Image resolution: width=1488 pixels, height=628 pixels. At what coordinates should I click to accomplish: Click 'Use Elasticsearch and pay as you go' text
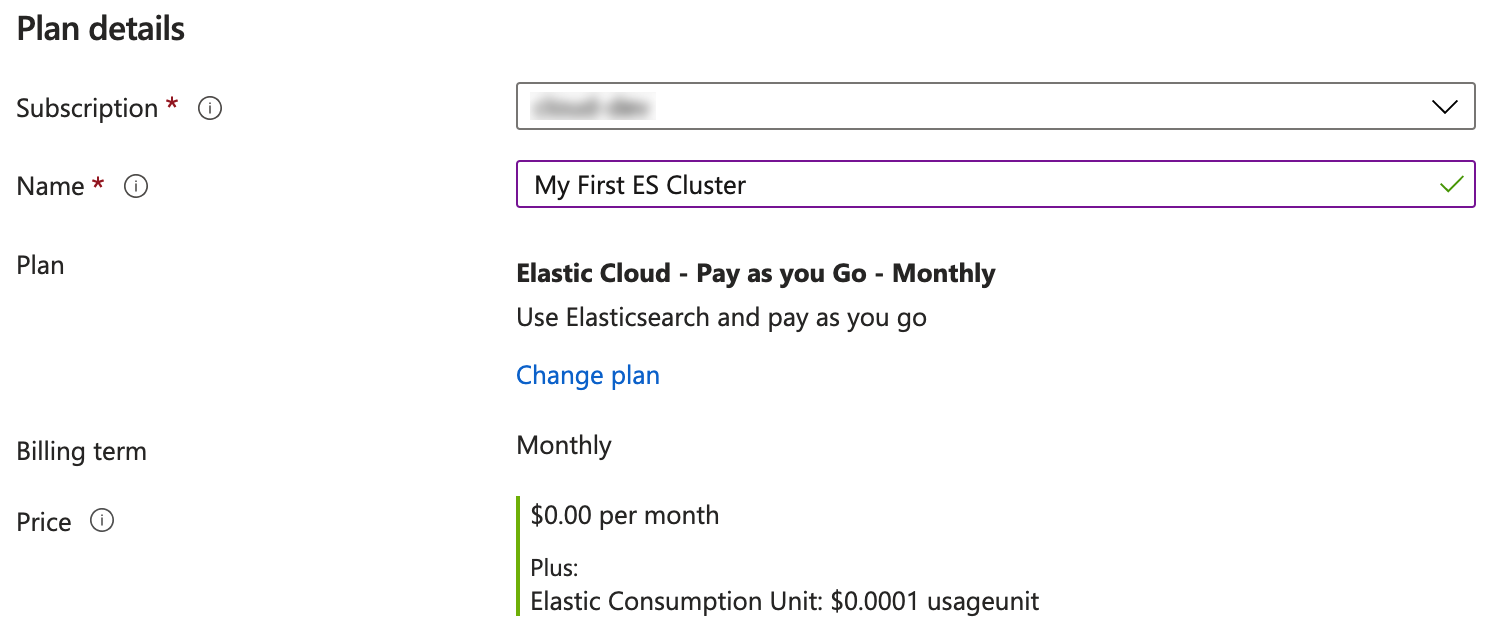(x=722, y=318)
